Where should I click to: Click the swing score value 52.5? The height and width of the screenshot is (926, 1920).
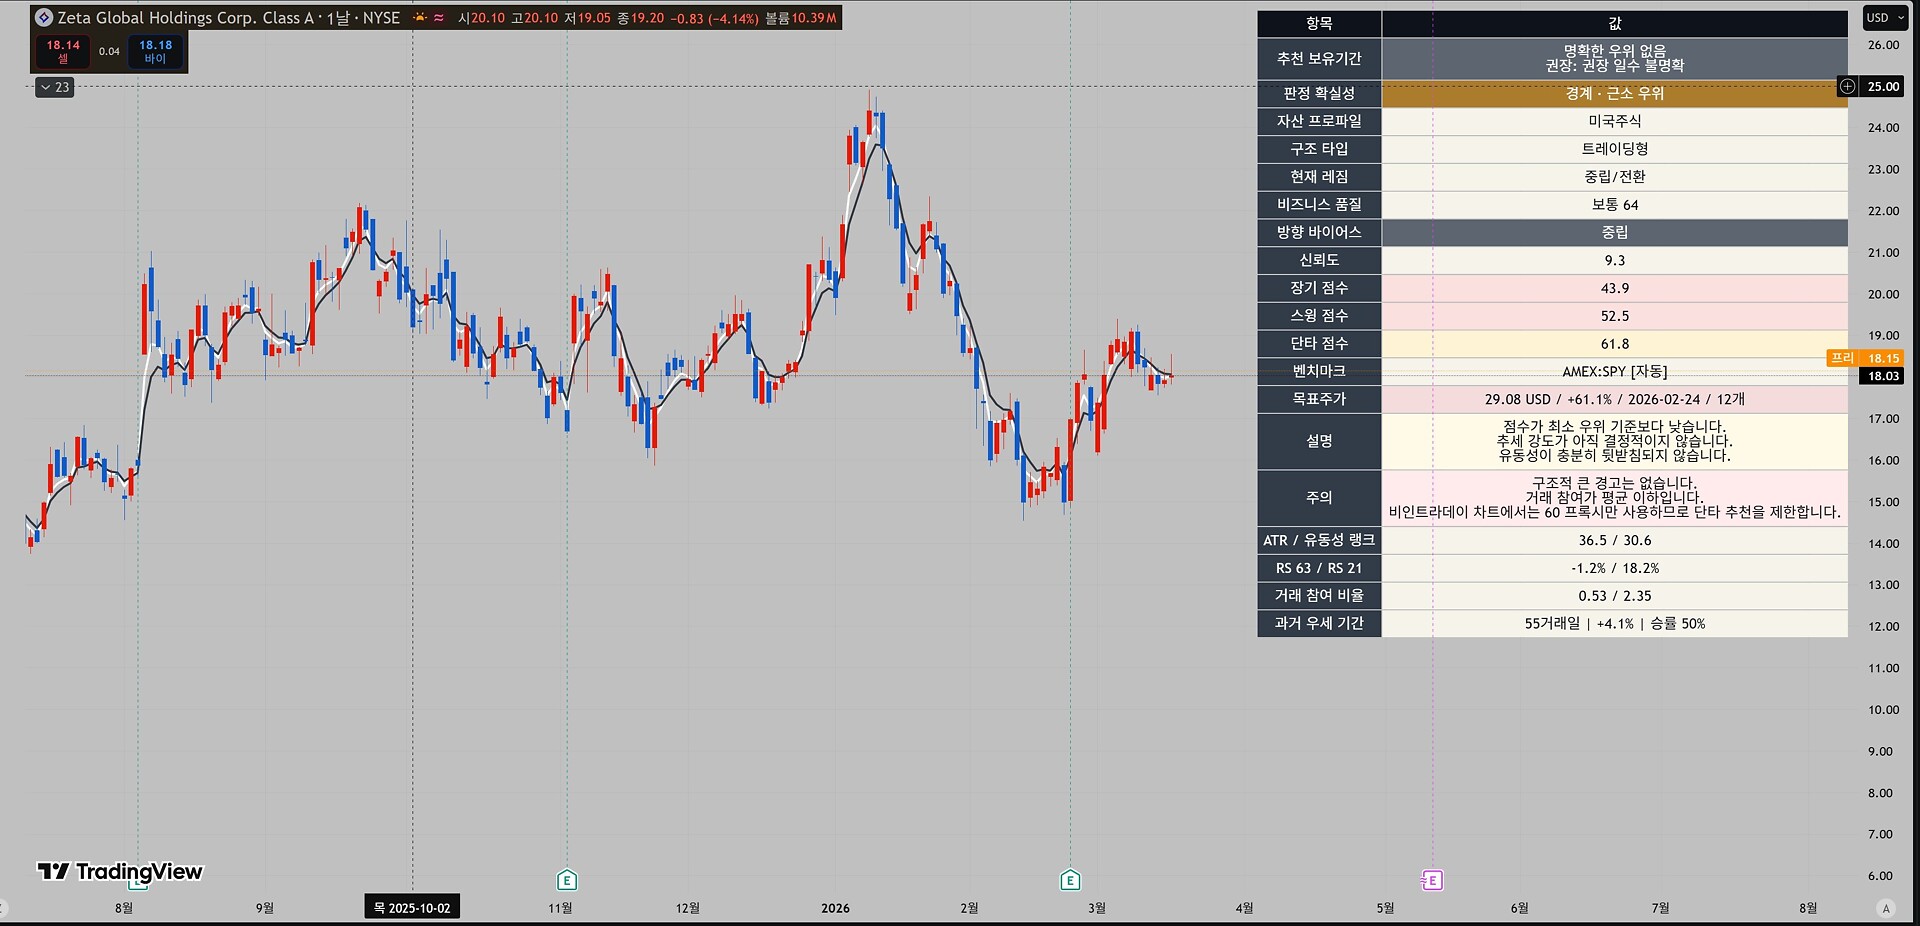pos(1615,316)
